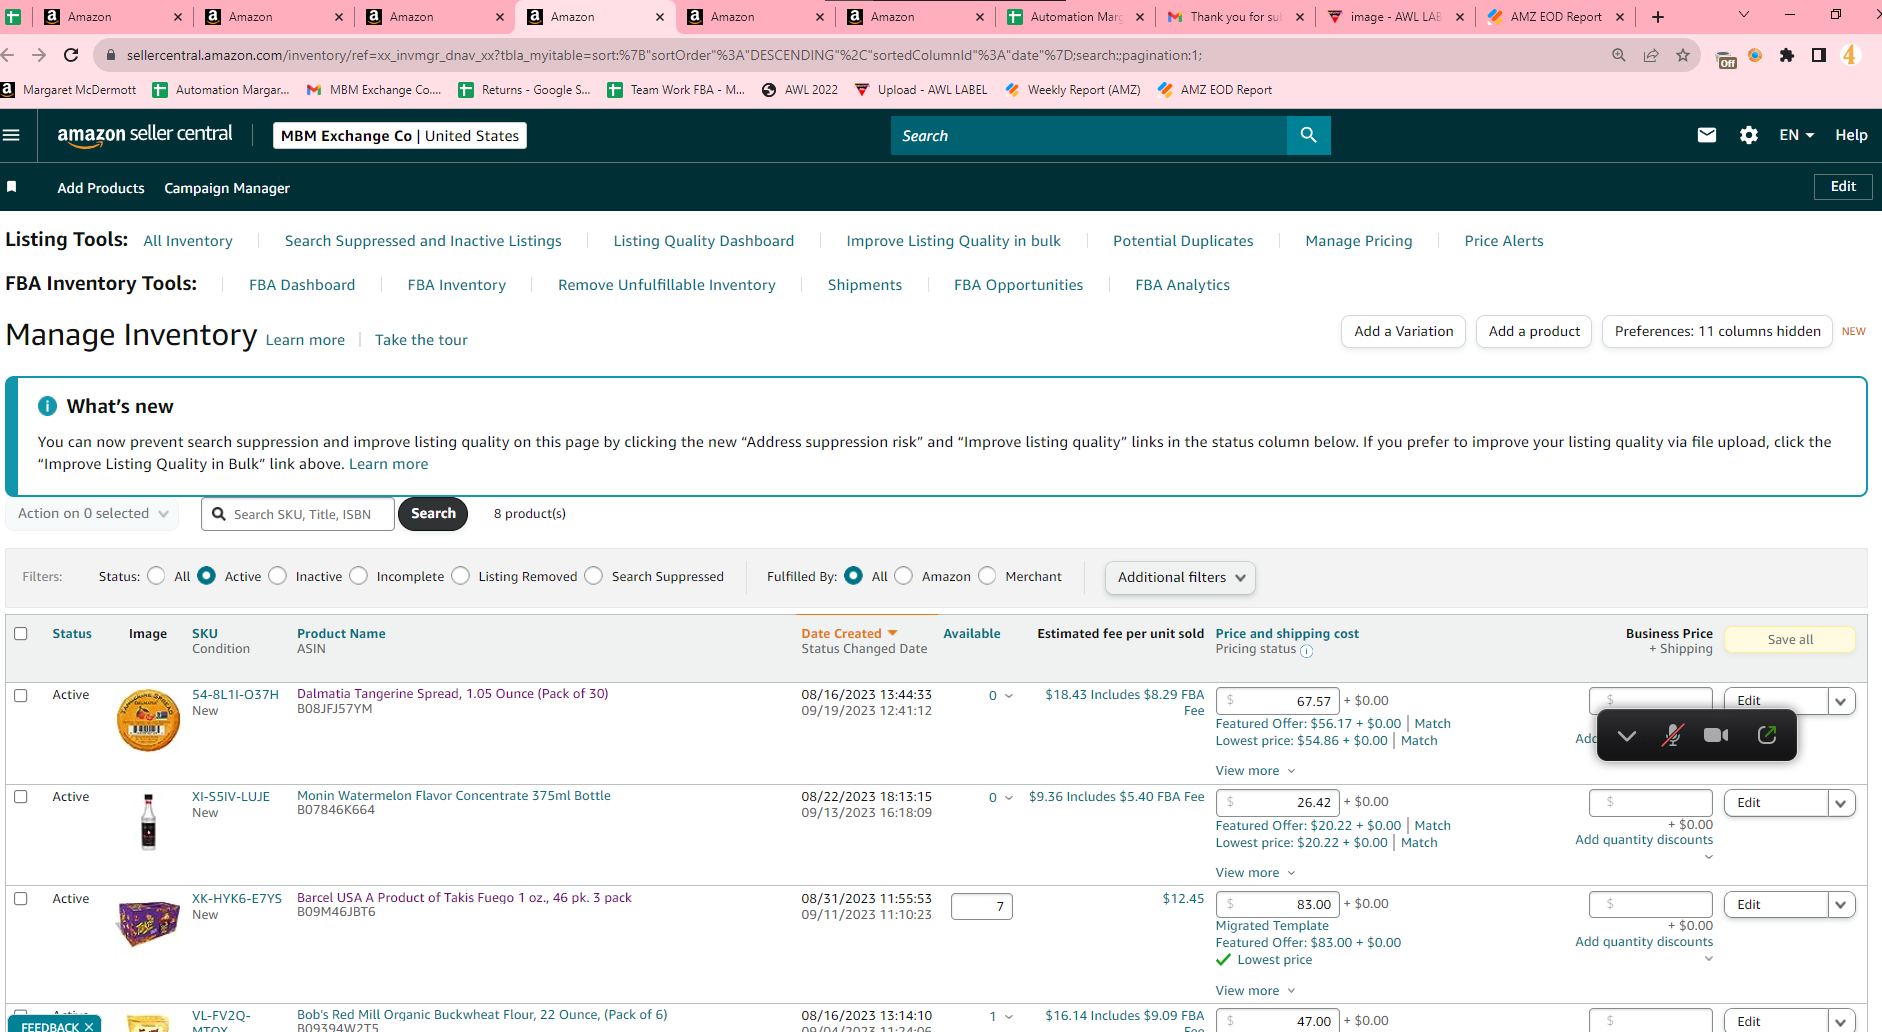This screenshot has width=1882, height=1032.
Task: Switch to the AMZ EOD Report browser tab
Action: coord(1556,17)
